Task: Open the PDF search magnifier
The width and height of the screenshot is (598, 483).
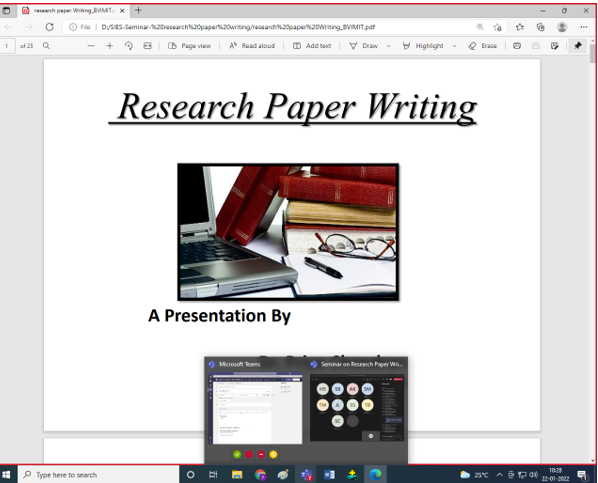Action: coord(46,46)
